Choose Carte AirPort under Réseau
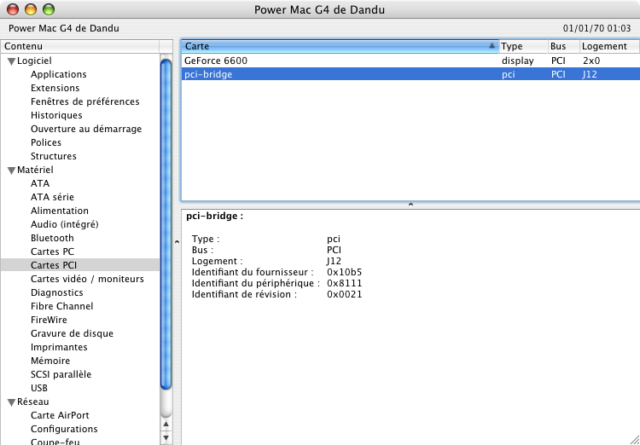This screenshot has width=640, height=445. click(59, 416)
